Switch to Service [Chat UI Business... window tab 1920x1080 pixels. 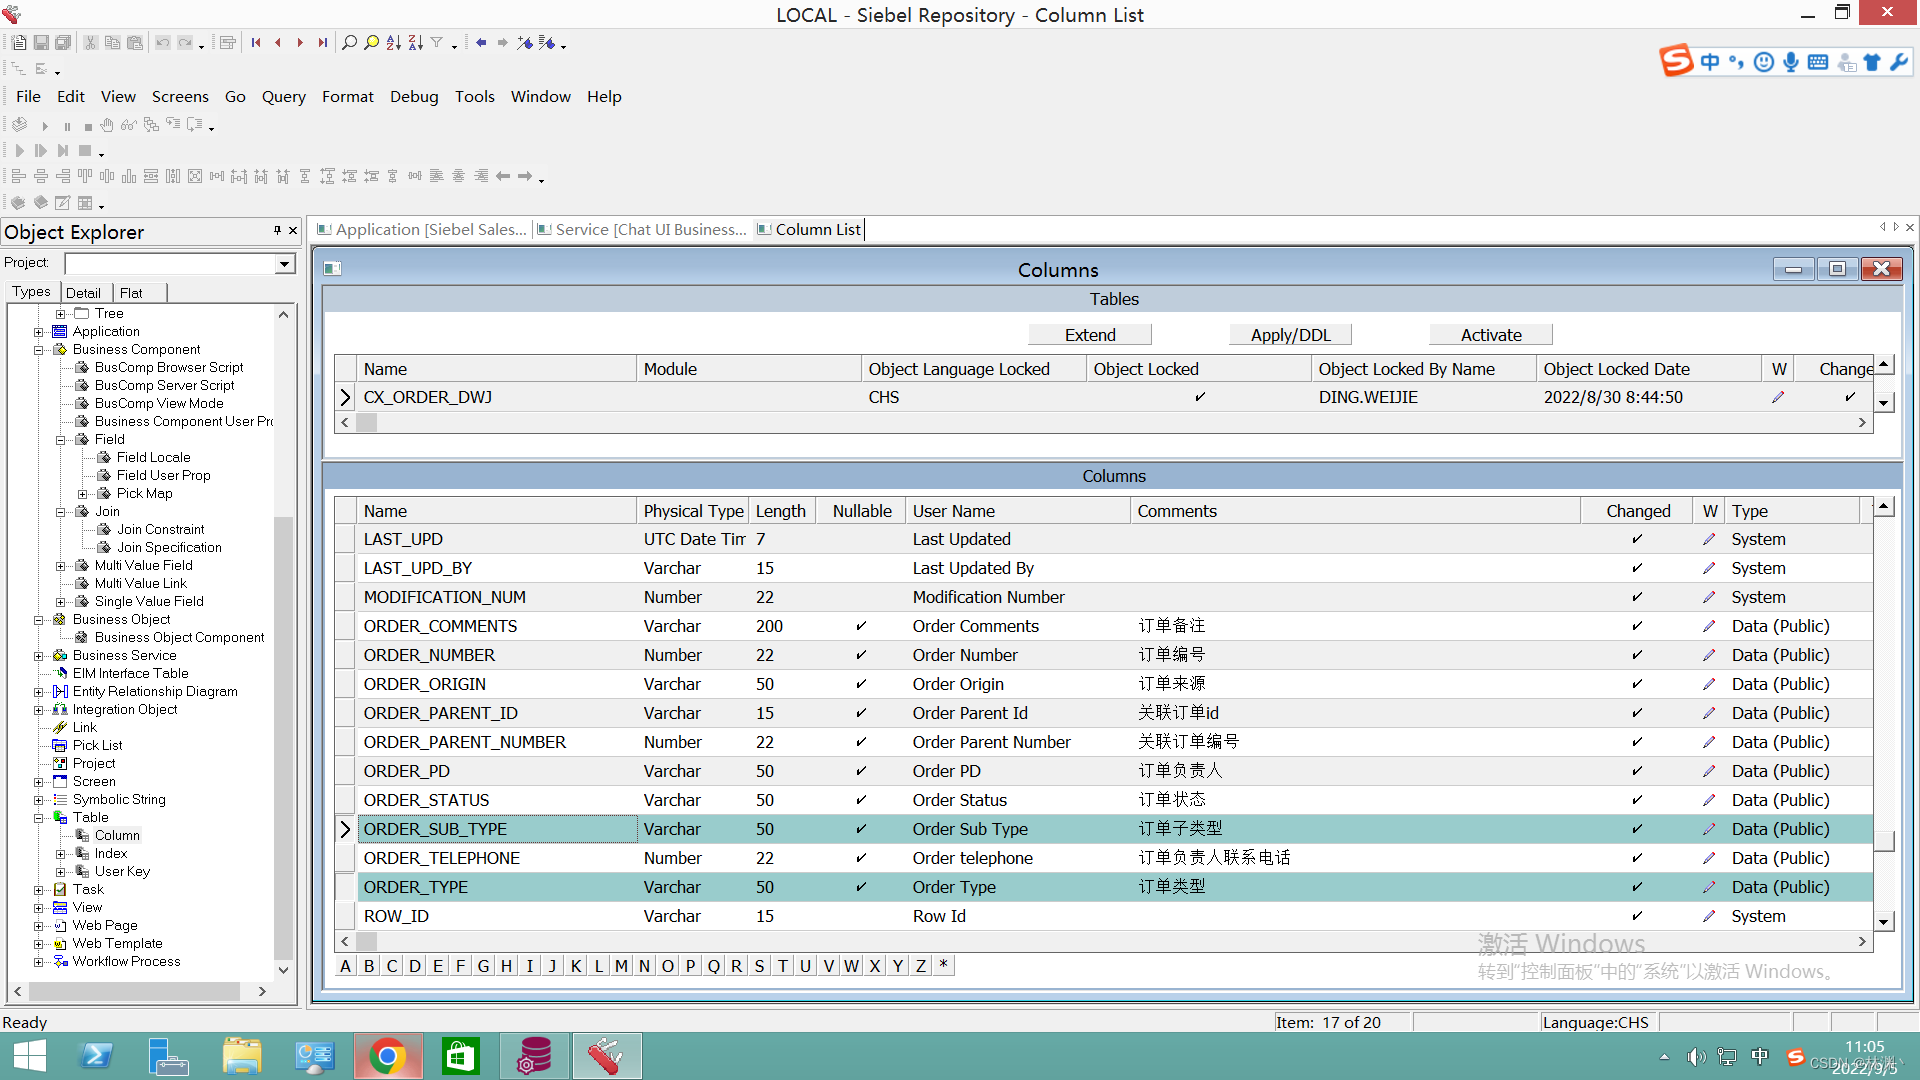click(x=641, y=230)
